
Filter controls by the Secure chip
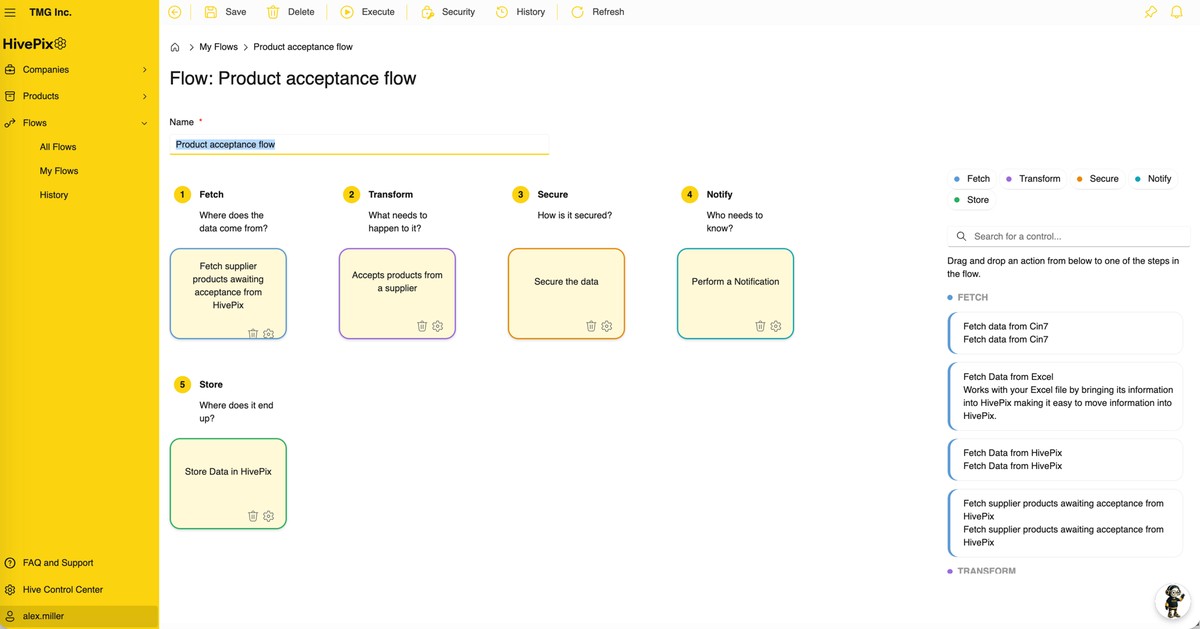click(x=1097, y=179)
